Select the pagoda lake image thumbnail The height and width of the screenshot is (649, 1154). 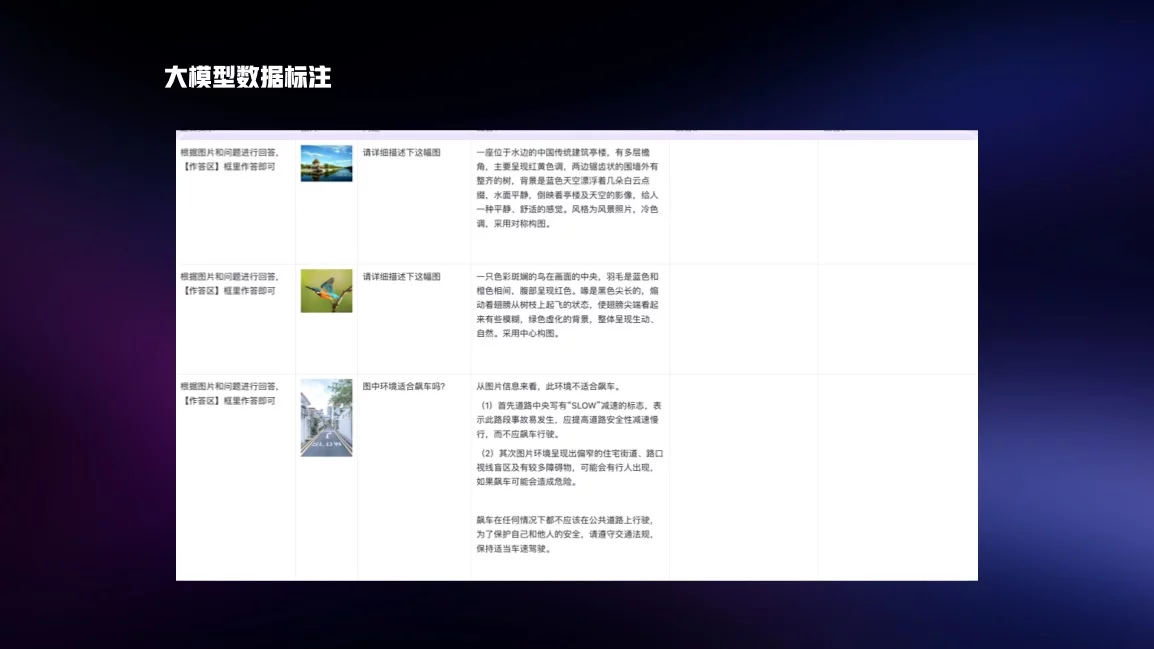click(x=326, y=163)
